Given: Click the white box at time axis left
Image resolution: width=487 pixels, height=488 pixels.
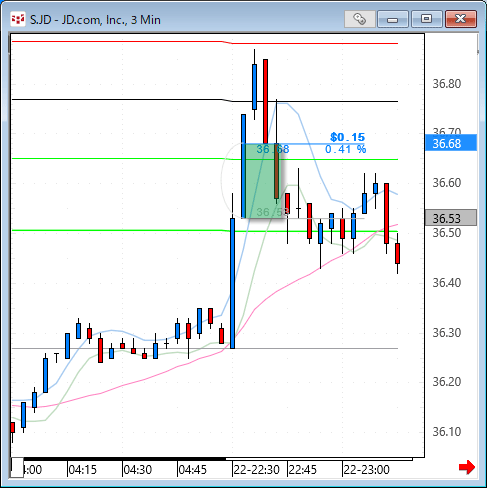Looking at the screenshot, I should pos(17,468).
